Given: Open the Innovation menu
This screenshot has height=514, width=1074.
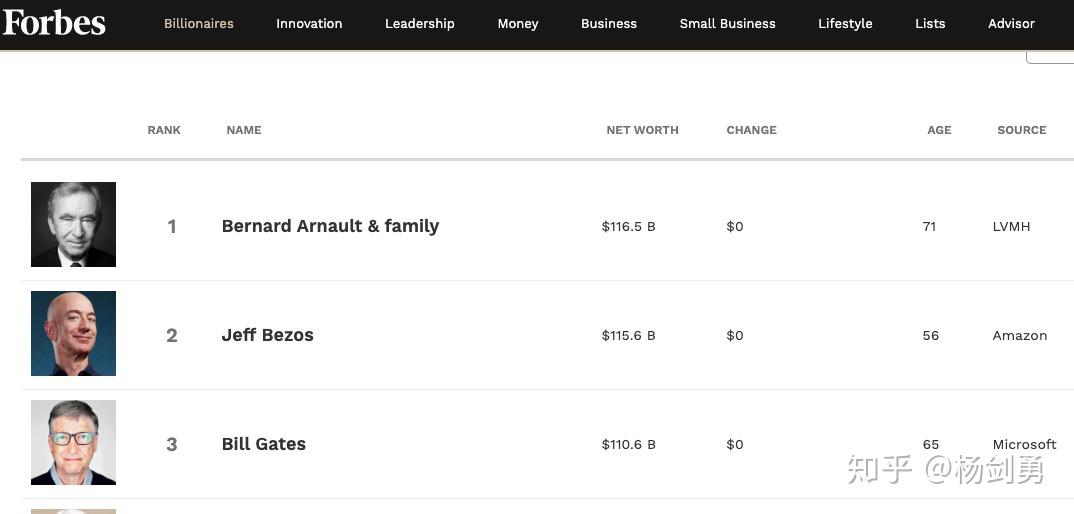Looking at the screenshot, I should point(309,23).
